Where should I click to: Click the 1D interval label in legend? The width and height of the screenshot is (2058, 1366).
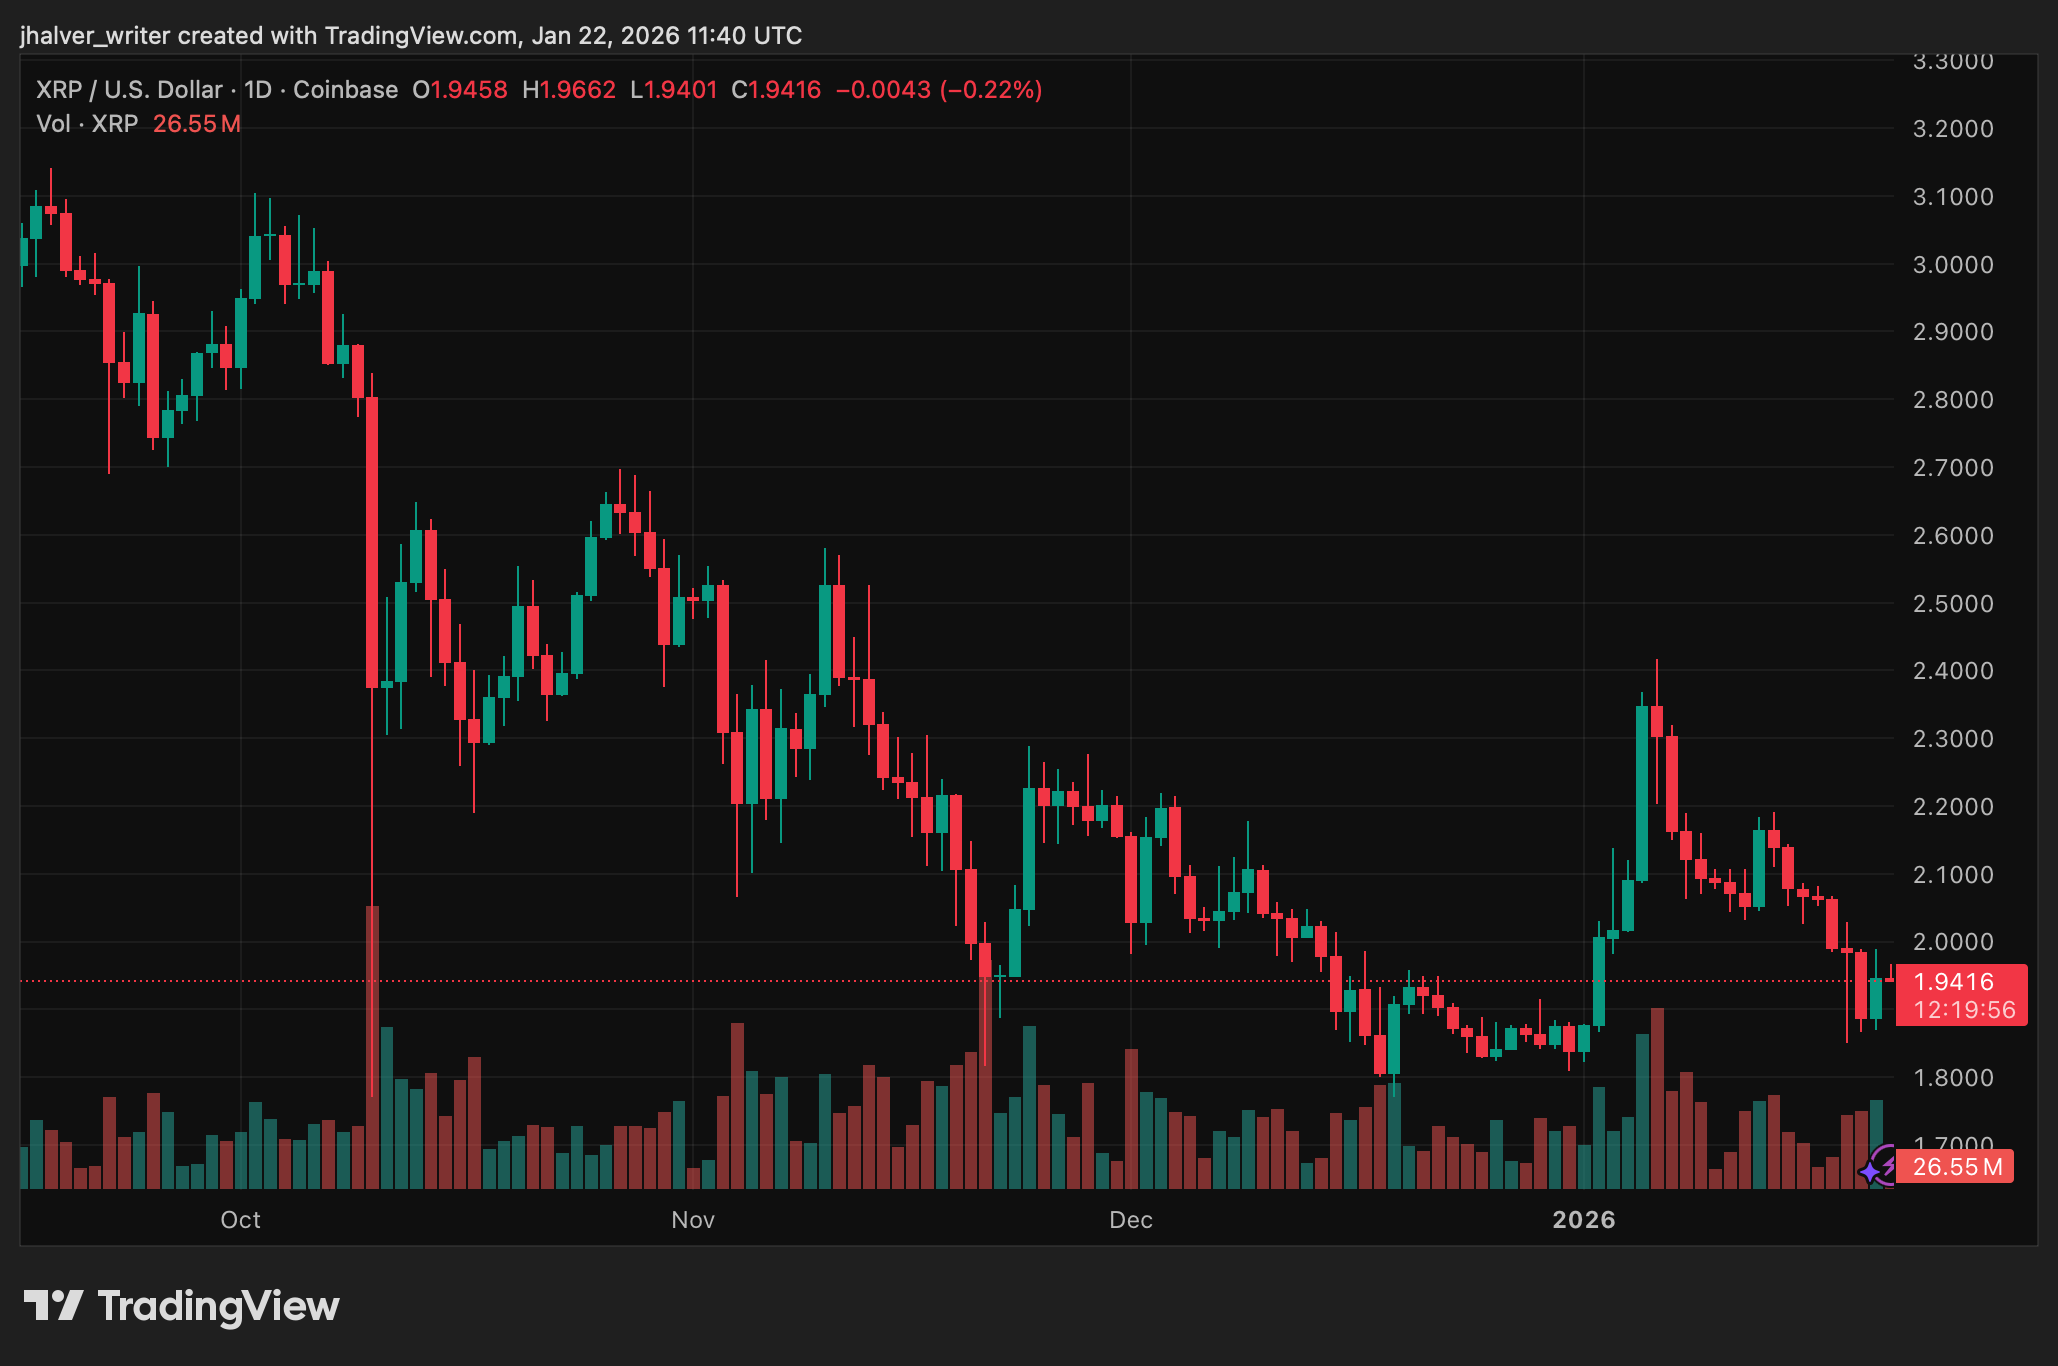click(x=258, y=90)
